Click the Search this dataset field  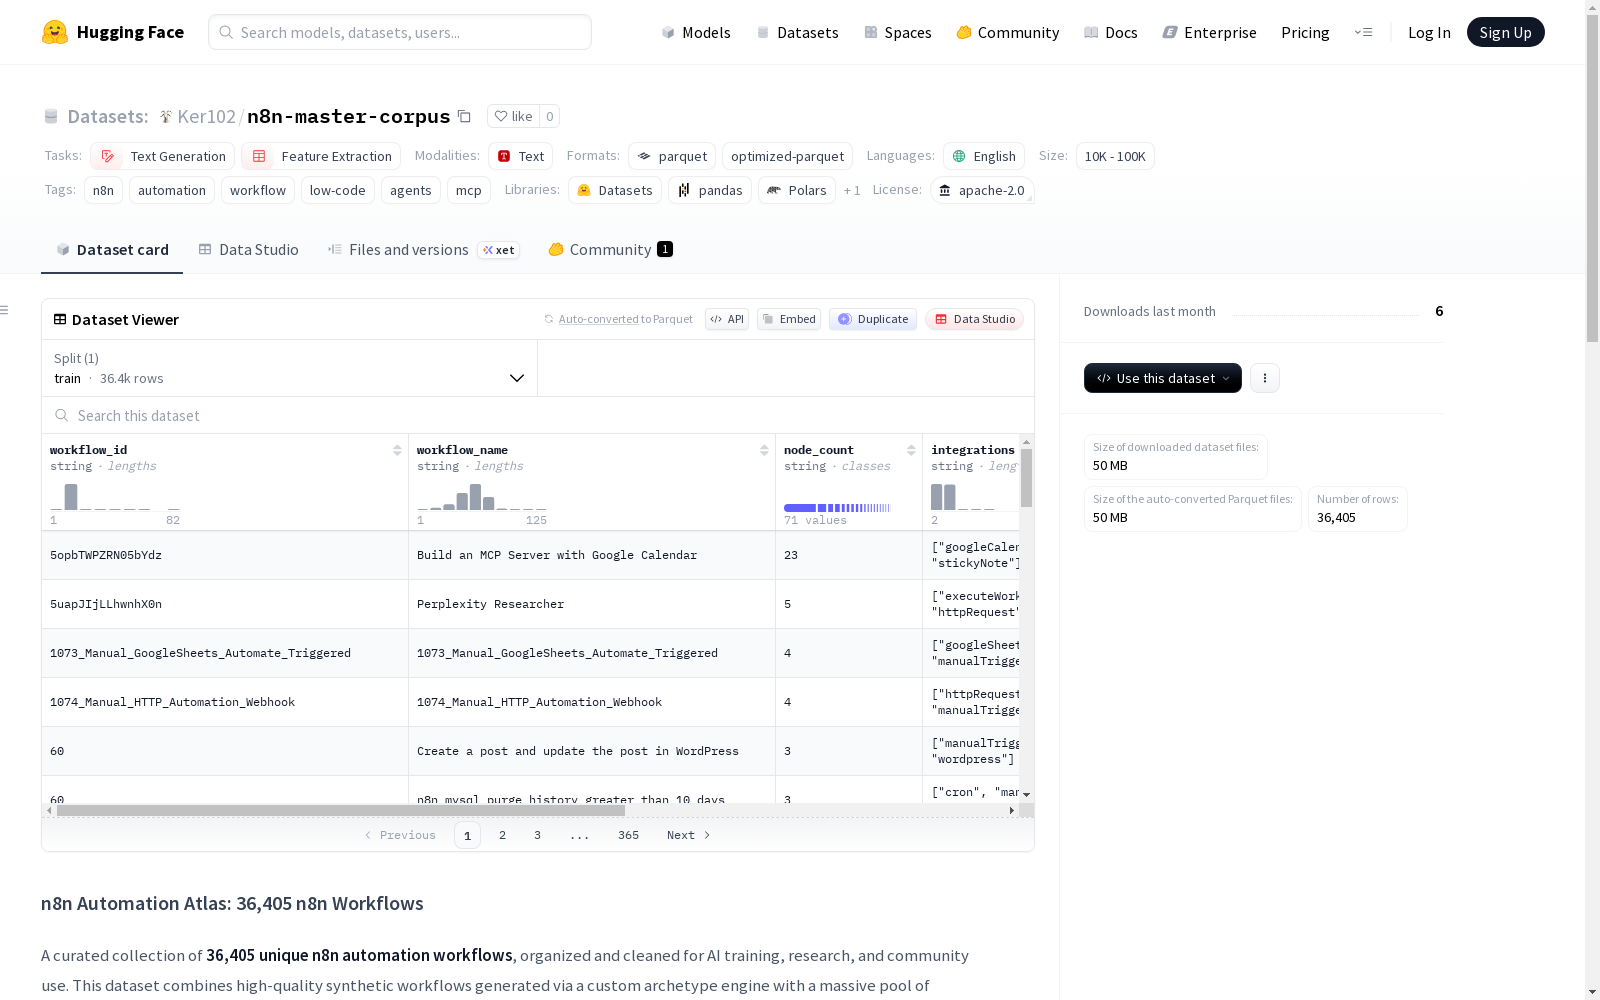pyautogui.click(x=538, y=415)
